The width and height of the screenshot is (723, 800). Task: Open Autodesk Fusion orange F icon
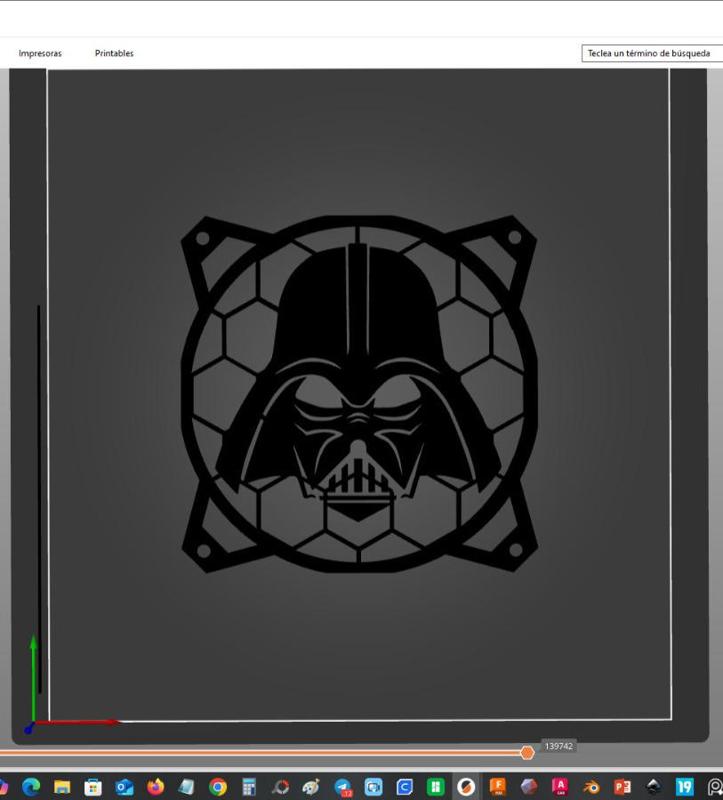coord(497,787)
